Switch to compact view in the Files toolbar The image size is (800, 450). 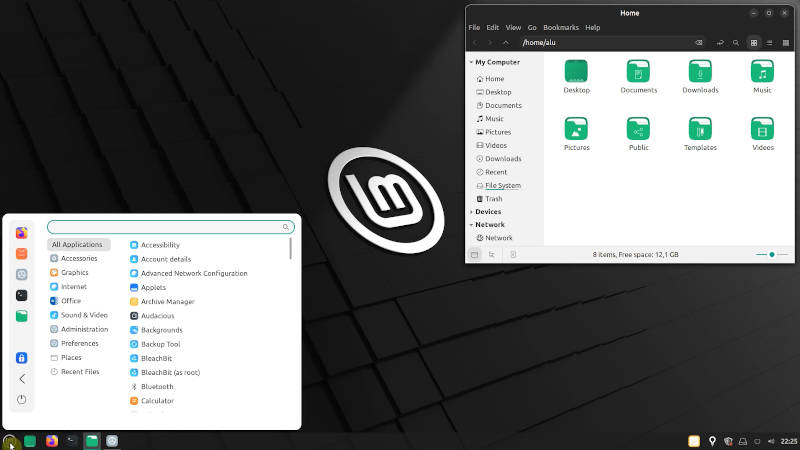coord(786,43)
